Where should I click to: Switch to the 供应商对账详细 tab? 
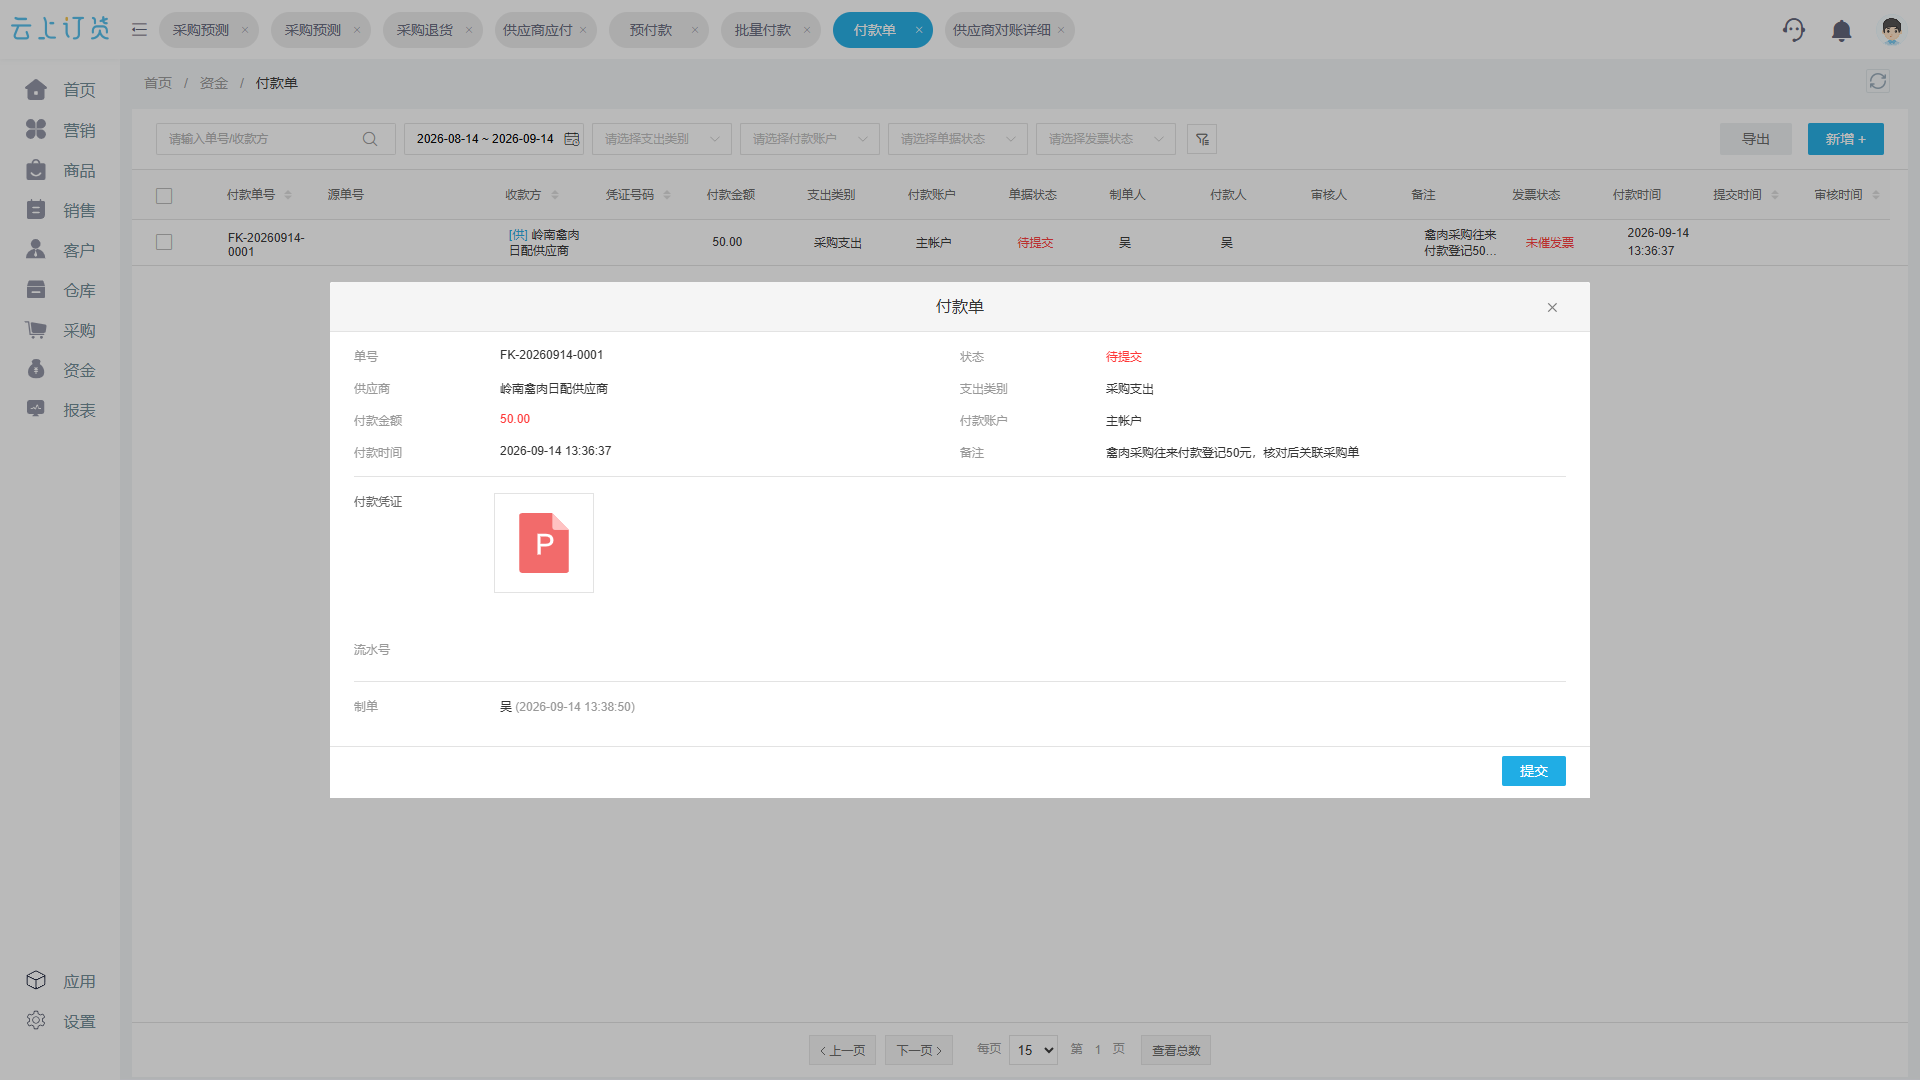[1001, 30]
